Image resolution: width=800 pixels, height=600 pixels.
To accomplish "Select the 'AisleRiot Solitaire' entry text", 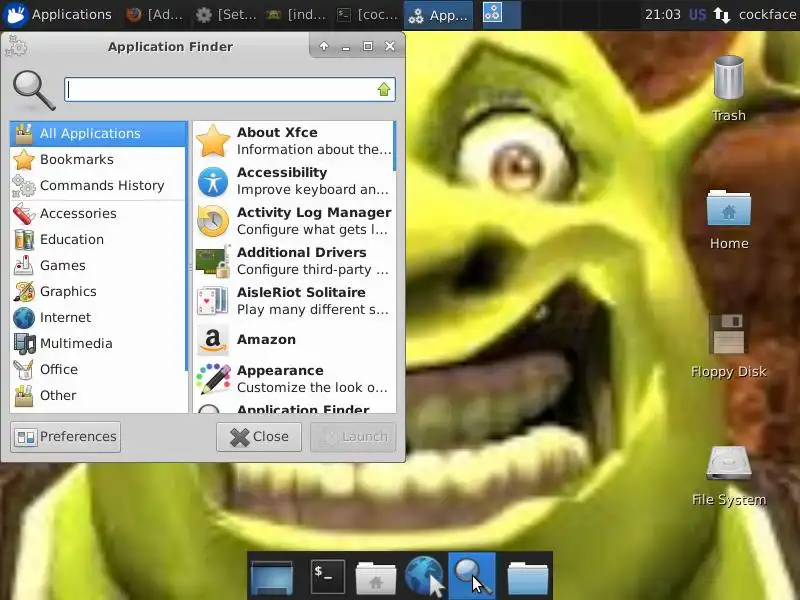I will [x=301, y=292].
